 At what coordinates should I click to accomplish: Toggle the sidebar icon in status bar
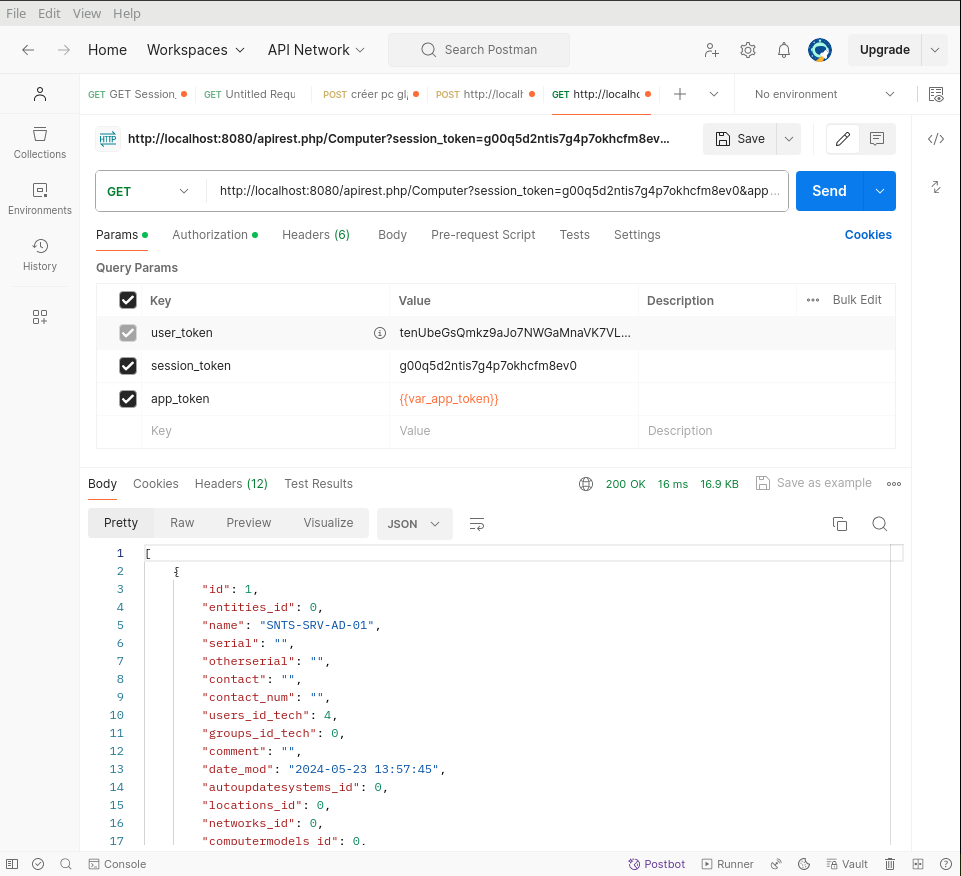[12, 864]
